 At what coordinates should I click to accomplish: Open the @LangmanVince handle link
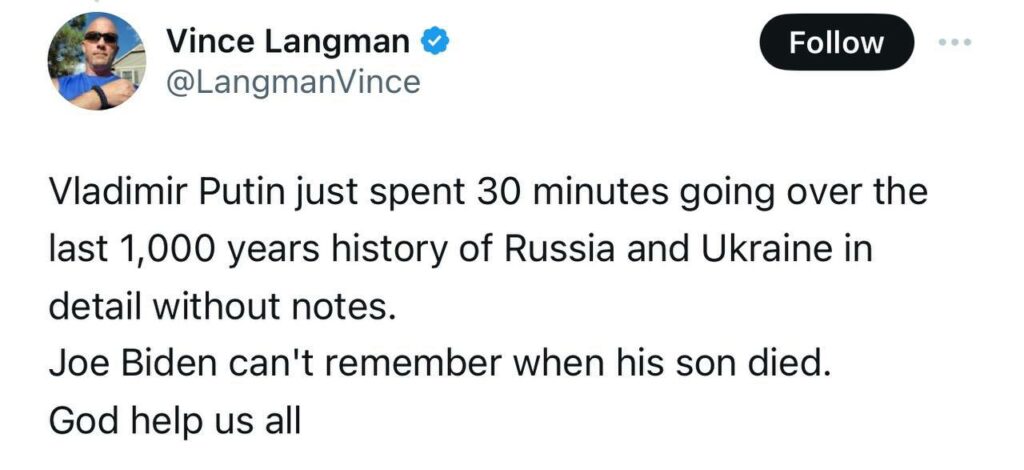[x=291, y=82]
